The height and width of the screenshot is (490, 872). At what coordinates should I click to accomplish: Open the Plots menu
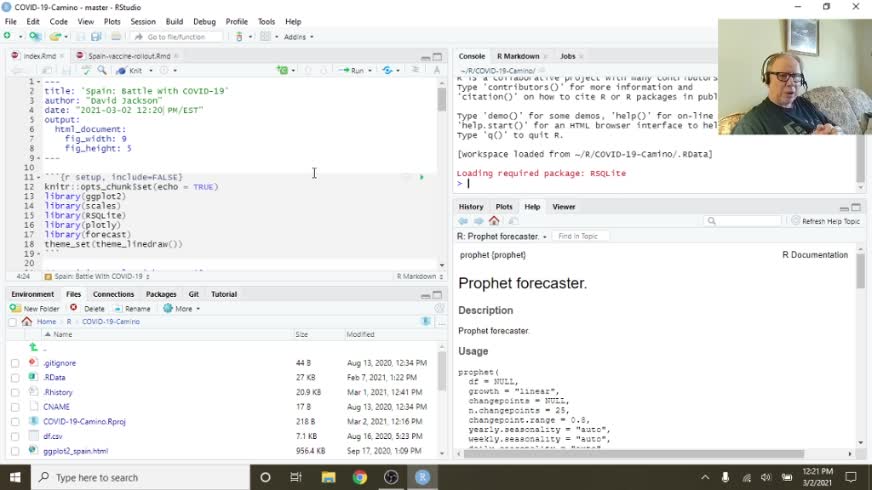point(112,22)
